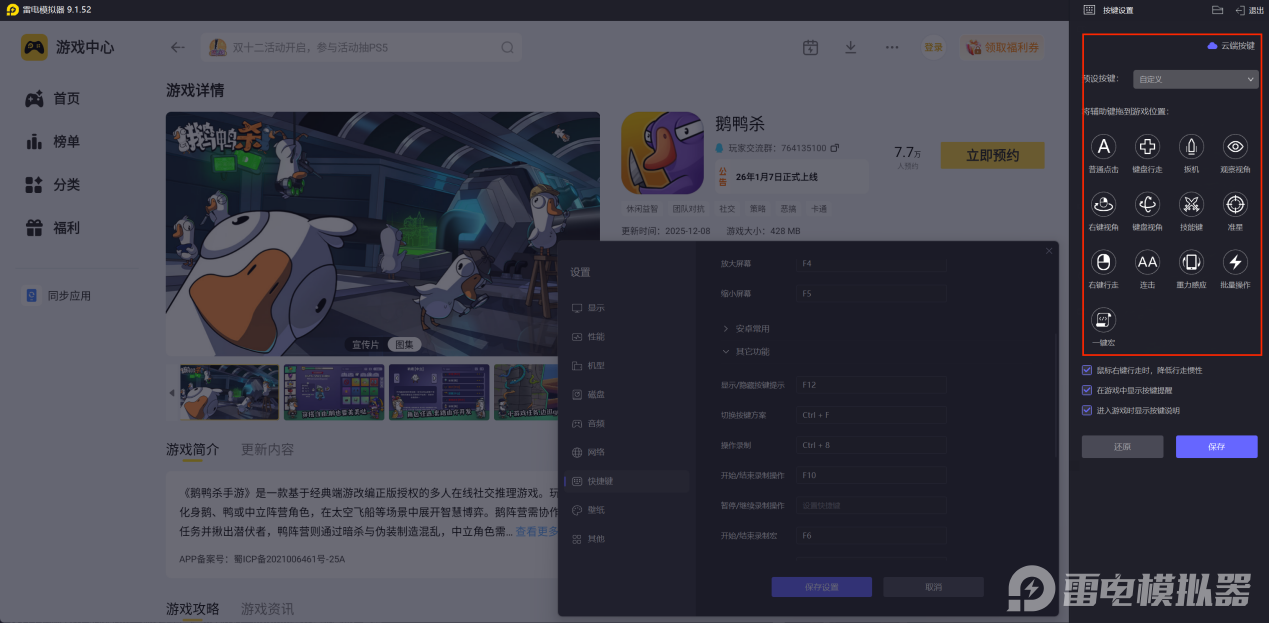The height and width of the screenshot is (623, 1269).
Task: Open the downloads arrow icon
Action: pos(851,47)
